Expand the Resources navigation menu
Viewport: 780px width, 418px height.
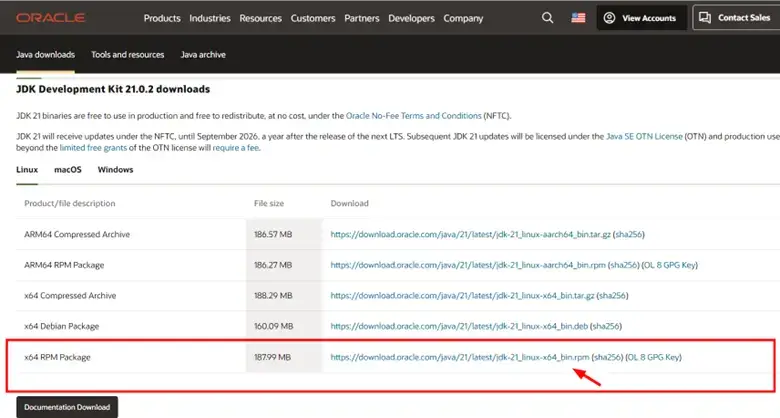[x=261, y=18]
